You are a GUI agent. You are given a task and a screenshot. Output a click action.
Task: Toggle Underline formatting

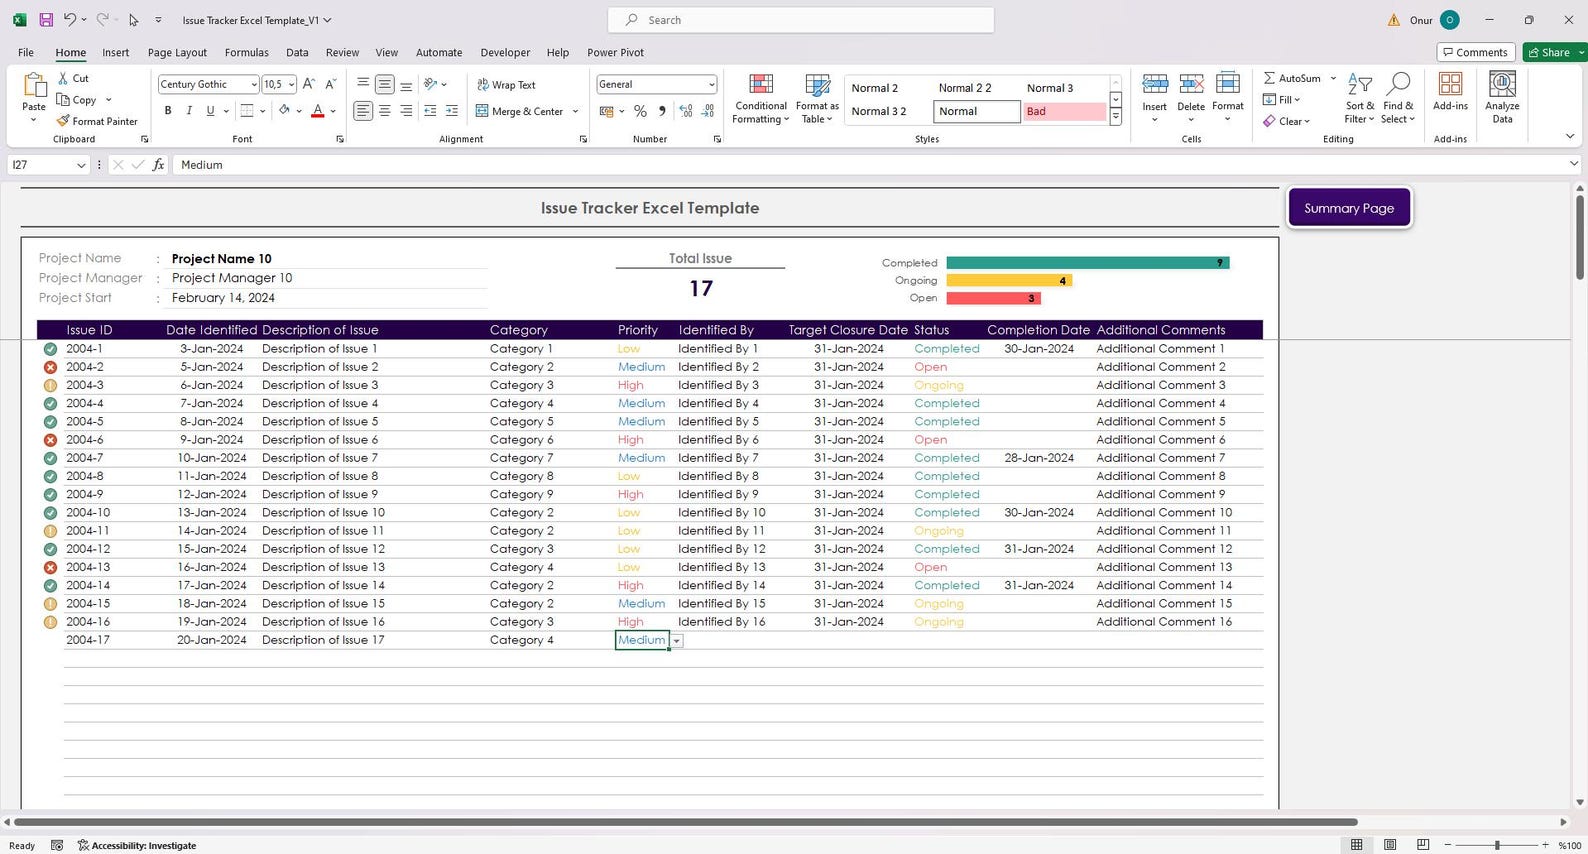coord(210,111)
